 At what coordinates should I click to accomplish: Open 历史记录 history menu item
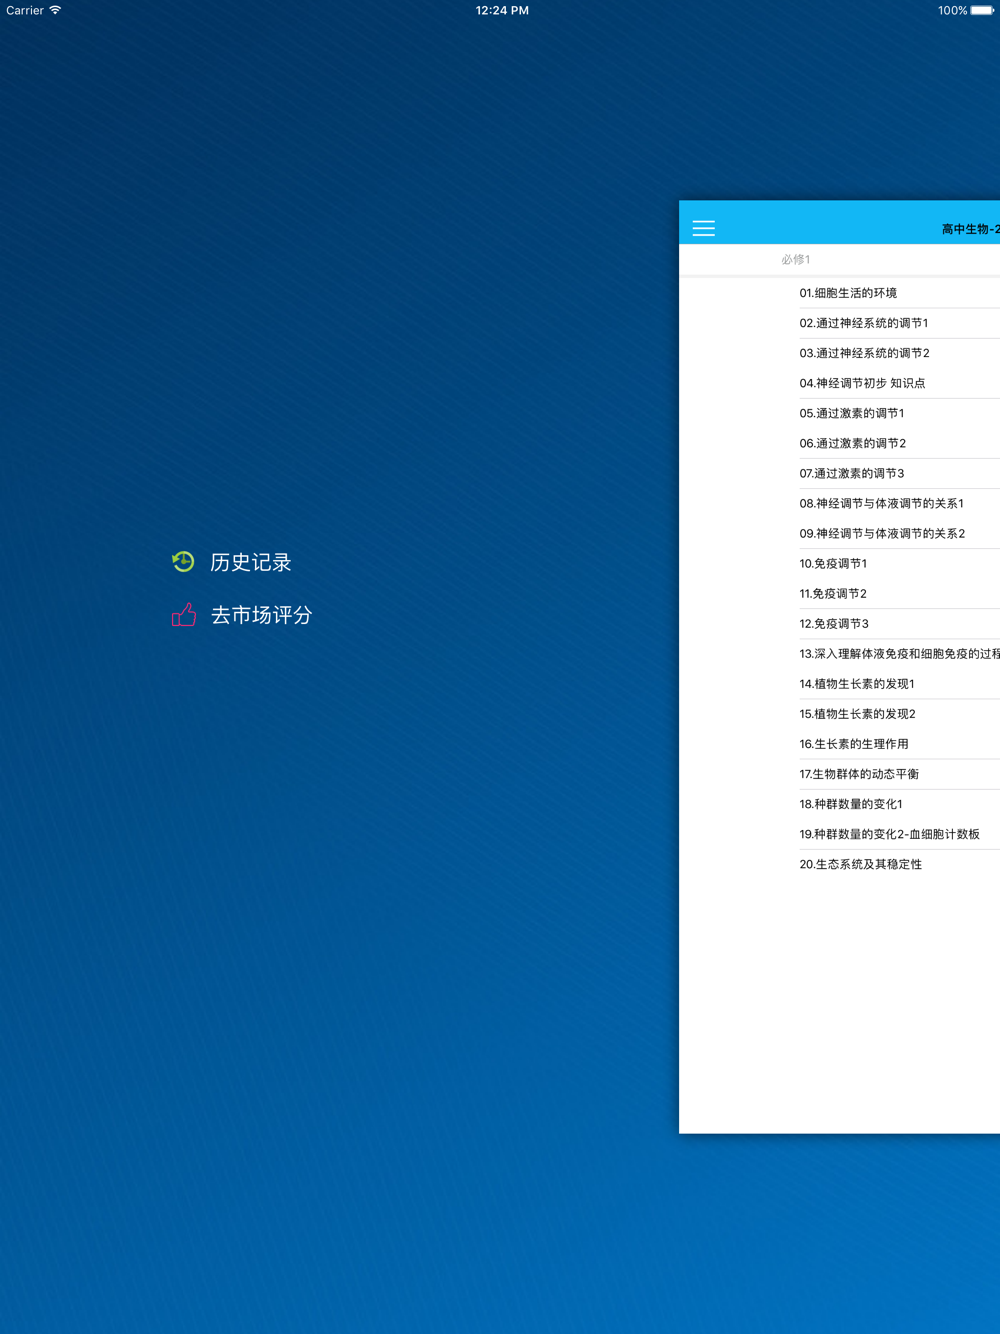click(x=250, y=563)
